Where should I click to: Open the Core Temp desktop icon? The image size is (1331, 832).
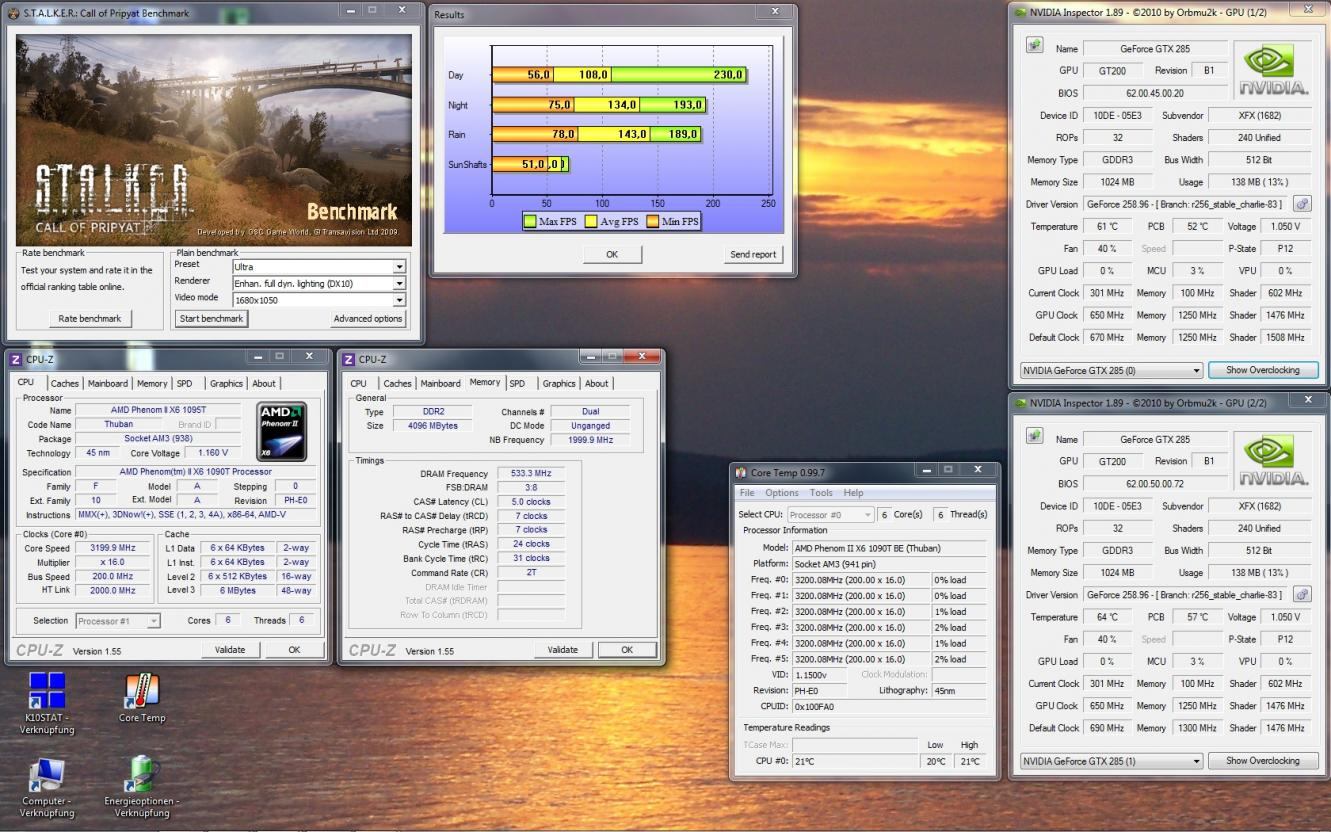click(142, 698)
